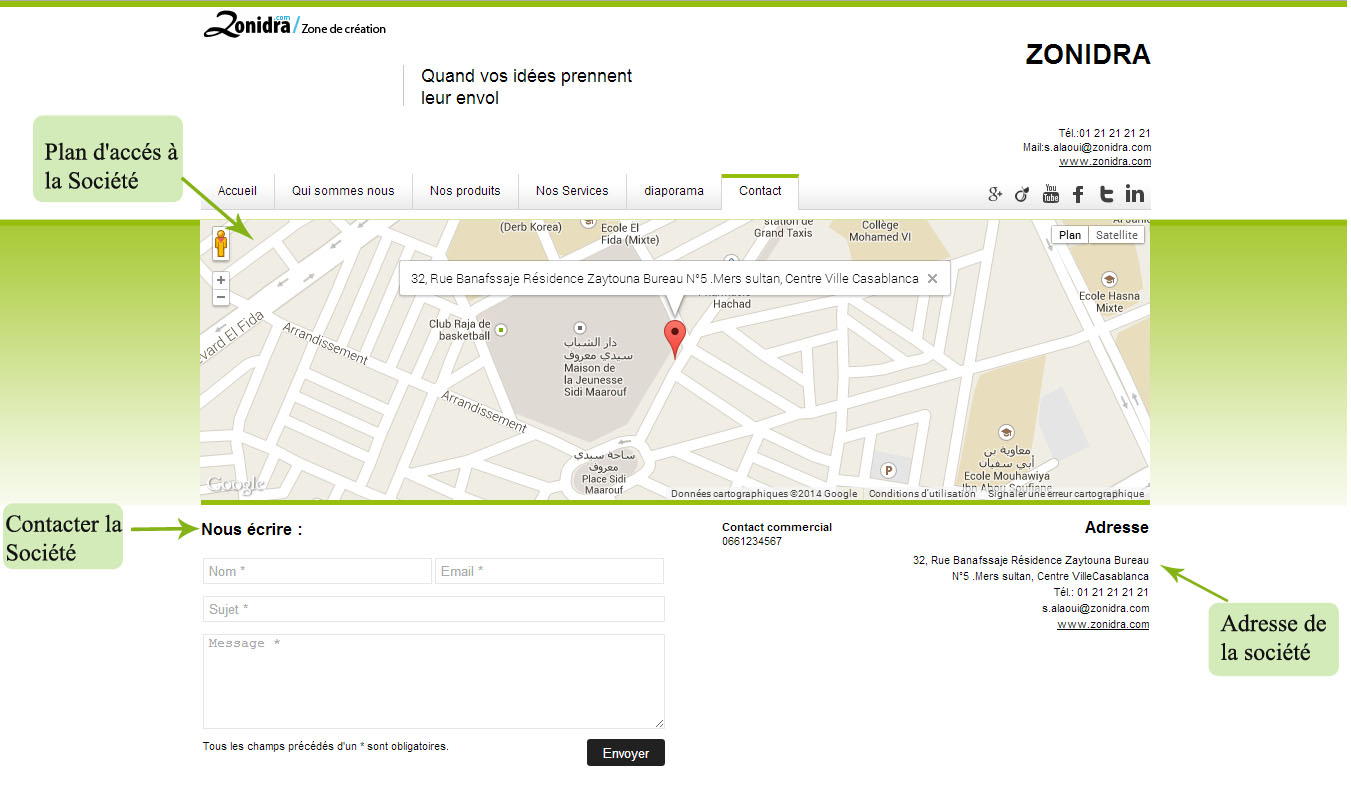Open the LinkedIn profile icon
Image resolution: width=1351 pixels, height=794 pixels.
click(1134, 194)
